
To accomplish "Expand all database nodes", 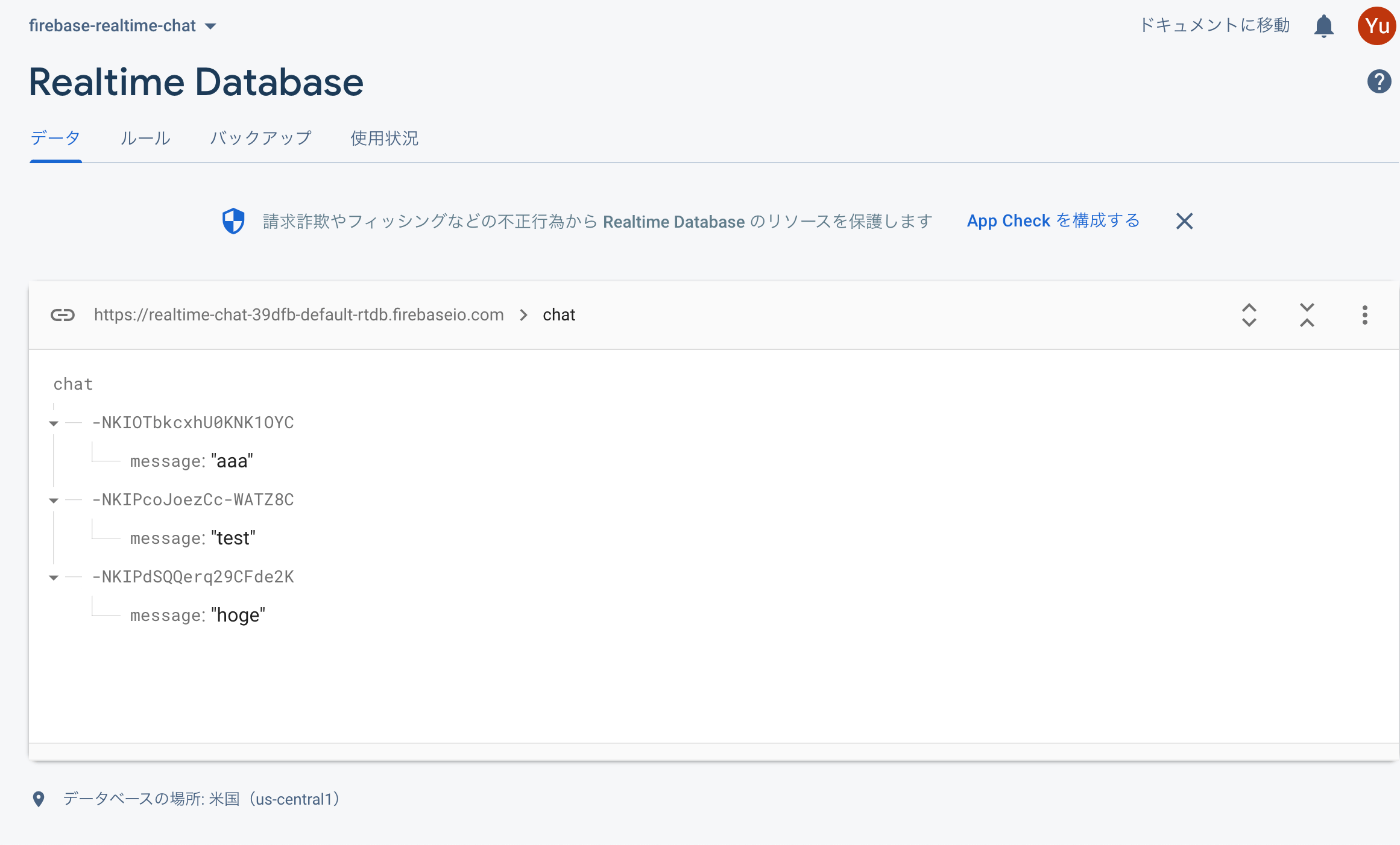I will 1249,315.
